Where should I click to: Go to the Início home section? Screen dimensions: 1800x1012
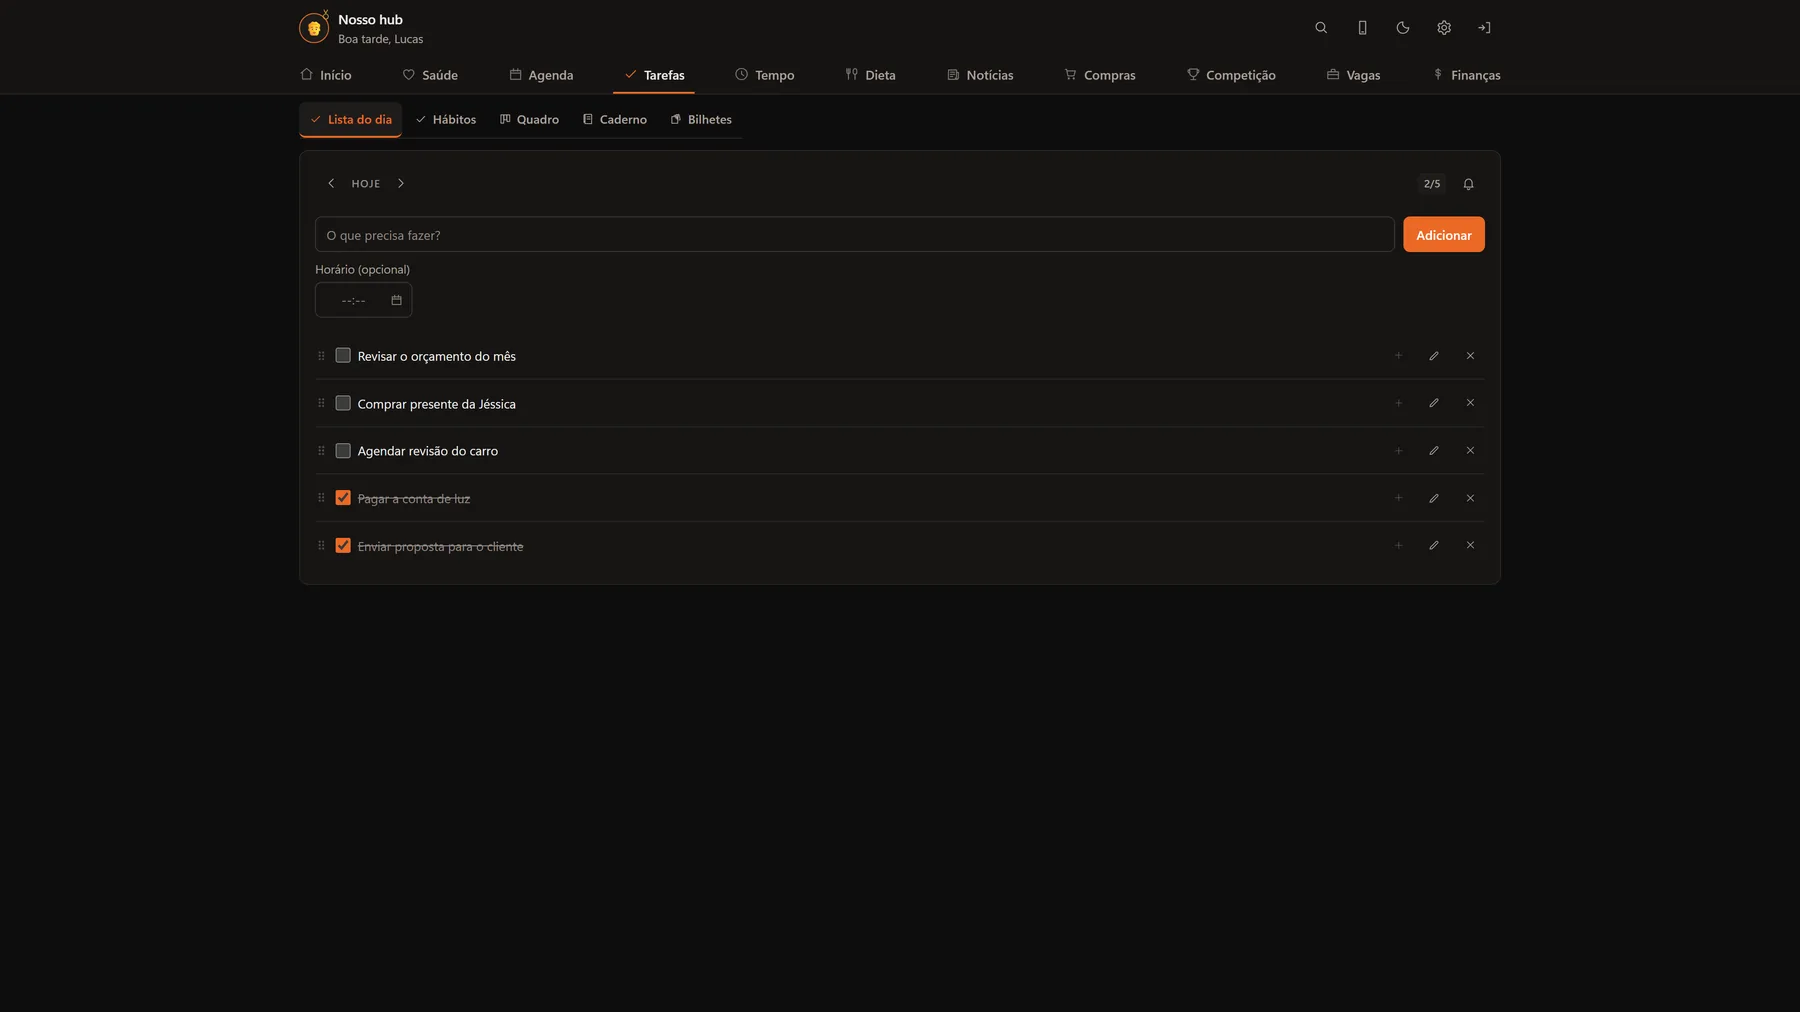click(x=326, y=75)
